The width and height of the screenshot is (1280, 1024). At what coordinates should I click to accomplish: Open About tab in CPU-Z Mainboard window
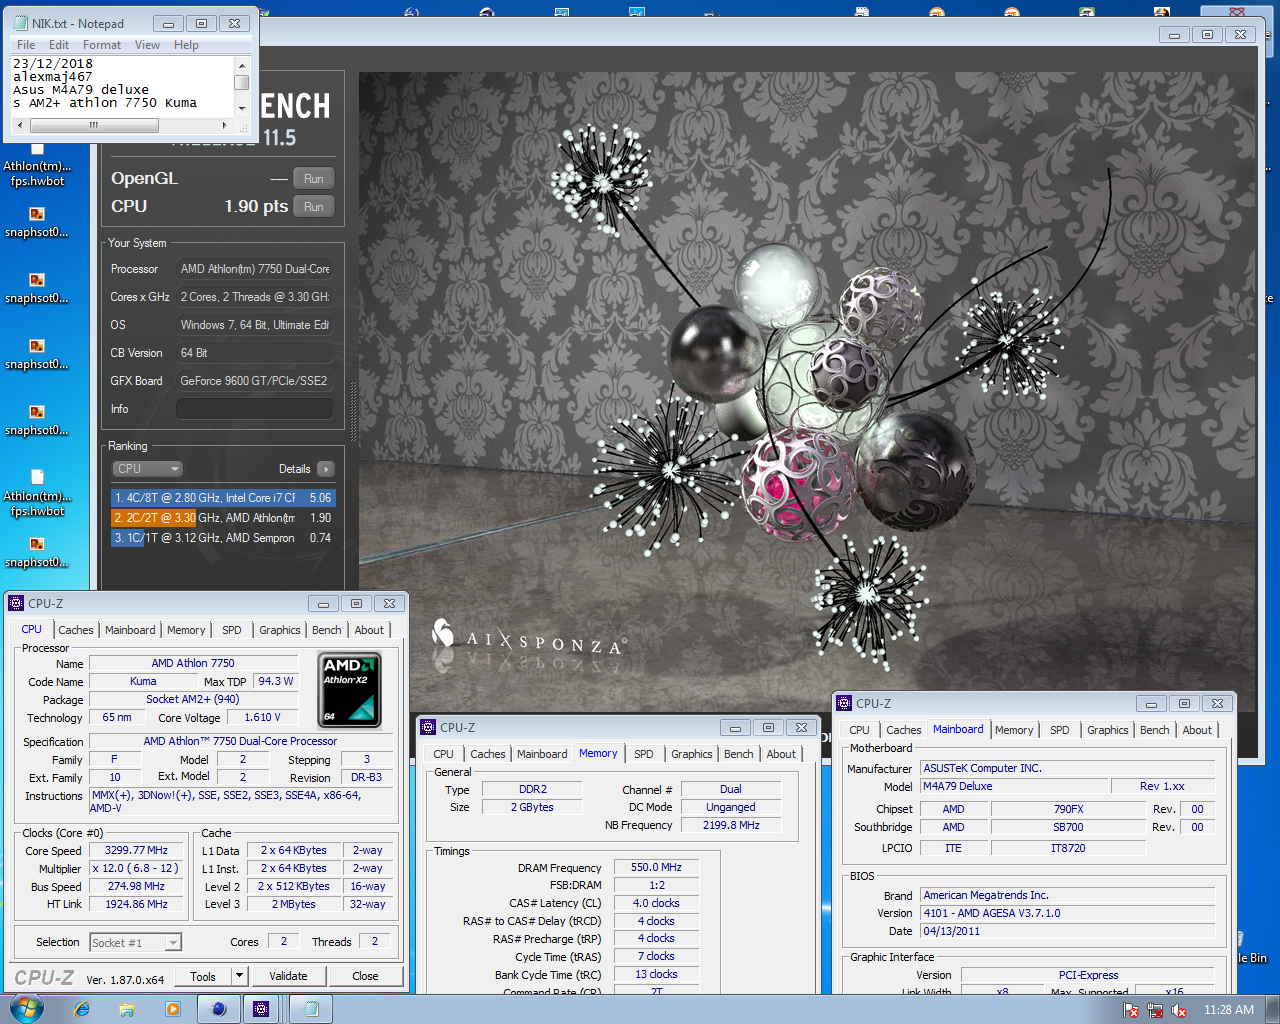pos(1197,730)
